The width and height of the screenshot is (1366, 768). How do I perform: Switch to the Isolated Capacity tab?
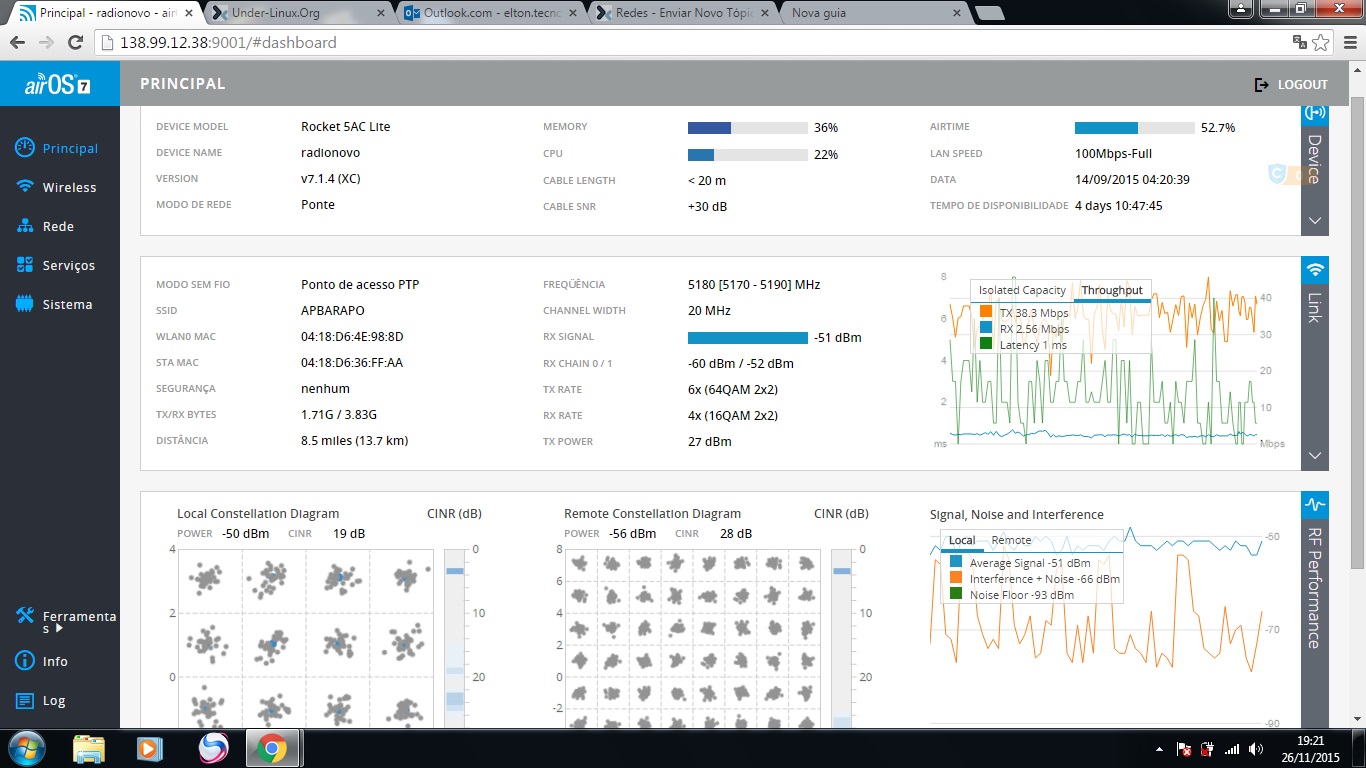[x=1022, y=290]
